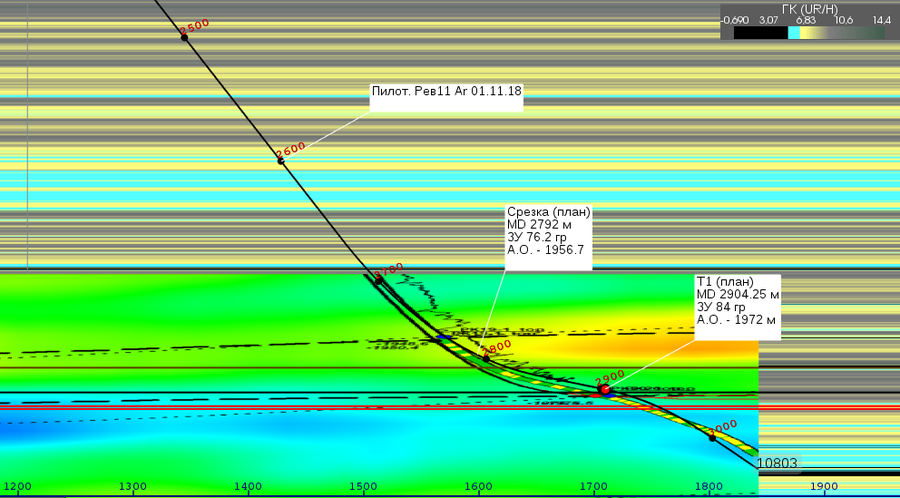Click the 2500 depth marker on the well path
The height and width of the screenshot is (498, 900).
tap(184, 37)
